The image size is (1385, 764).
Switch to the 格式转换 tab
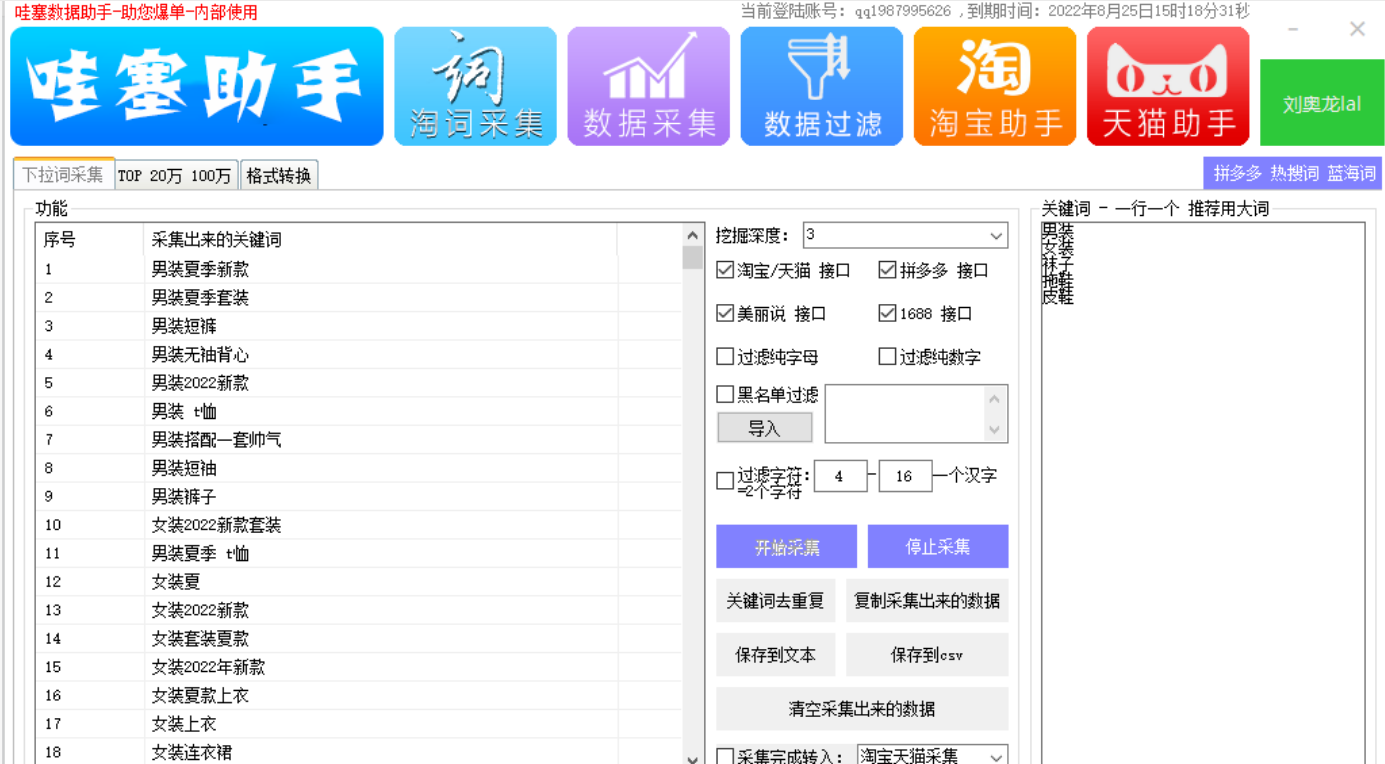click(x=279, y=174)
